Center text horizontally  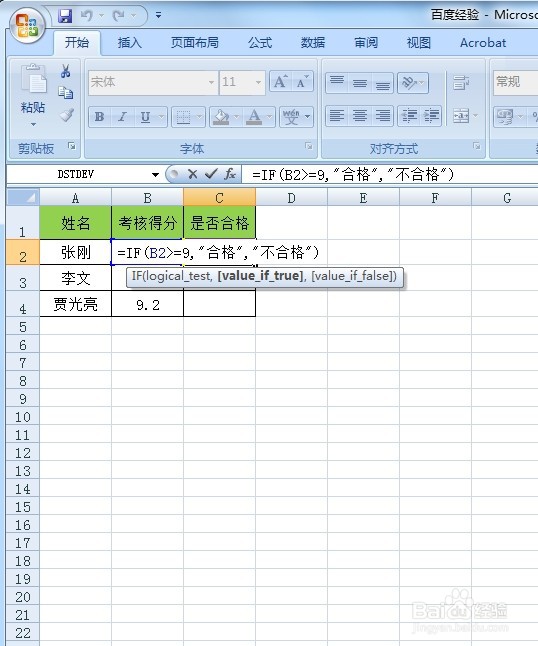click(x=360, y=116)
